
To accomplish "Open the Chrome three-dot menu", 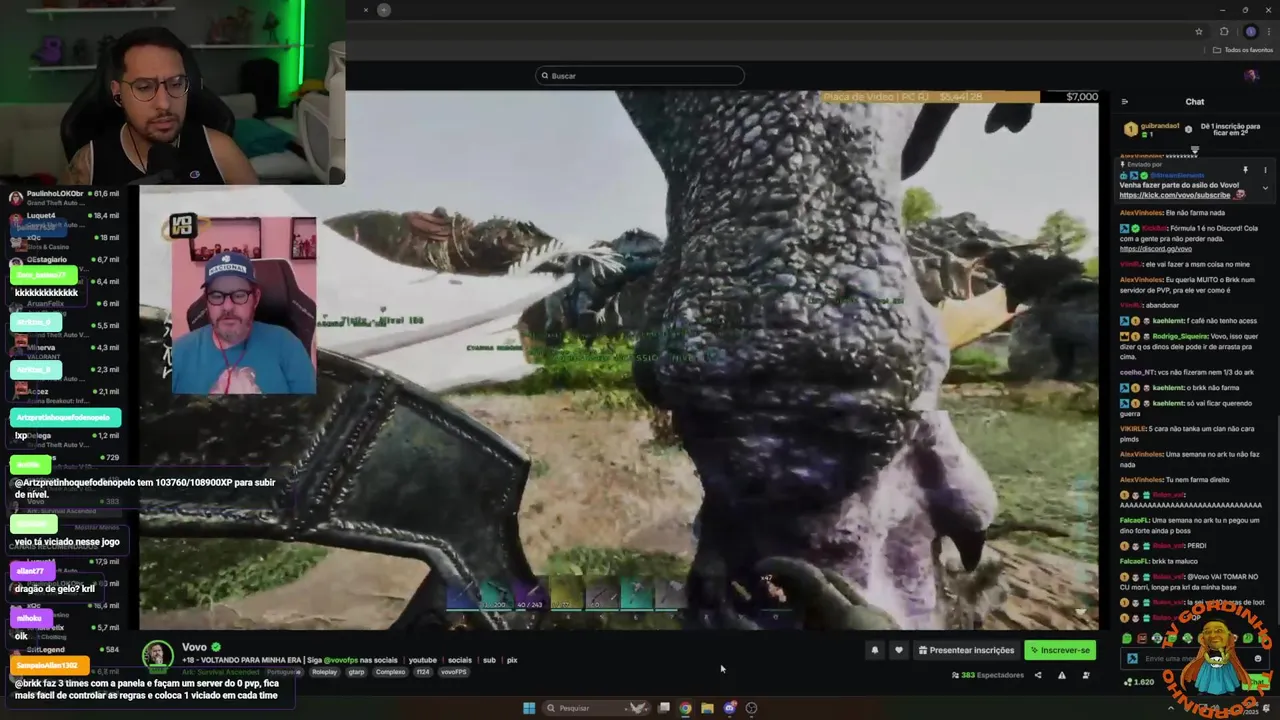I will pos(1268,31).
